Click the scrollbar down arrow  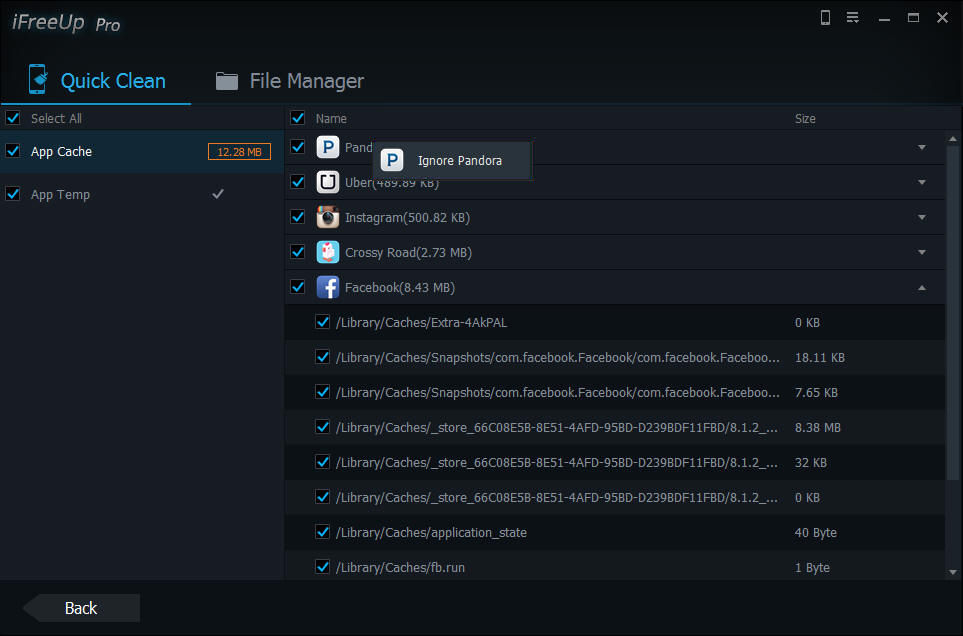[x=953, y=572]
